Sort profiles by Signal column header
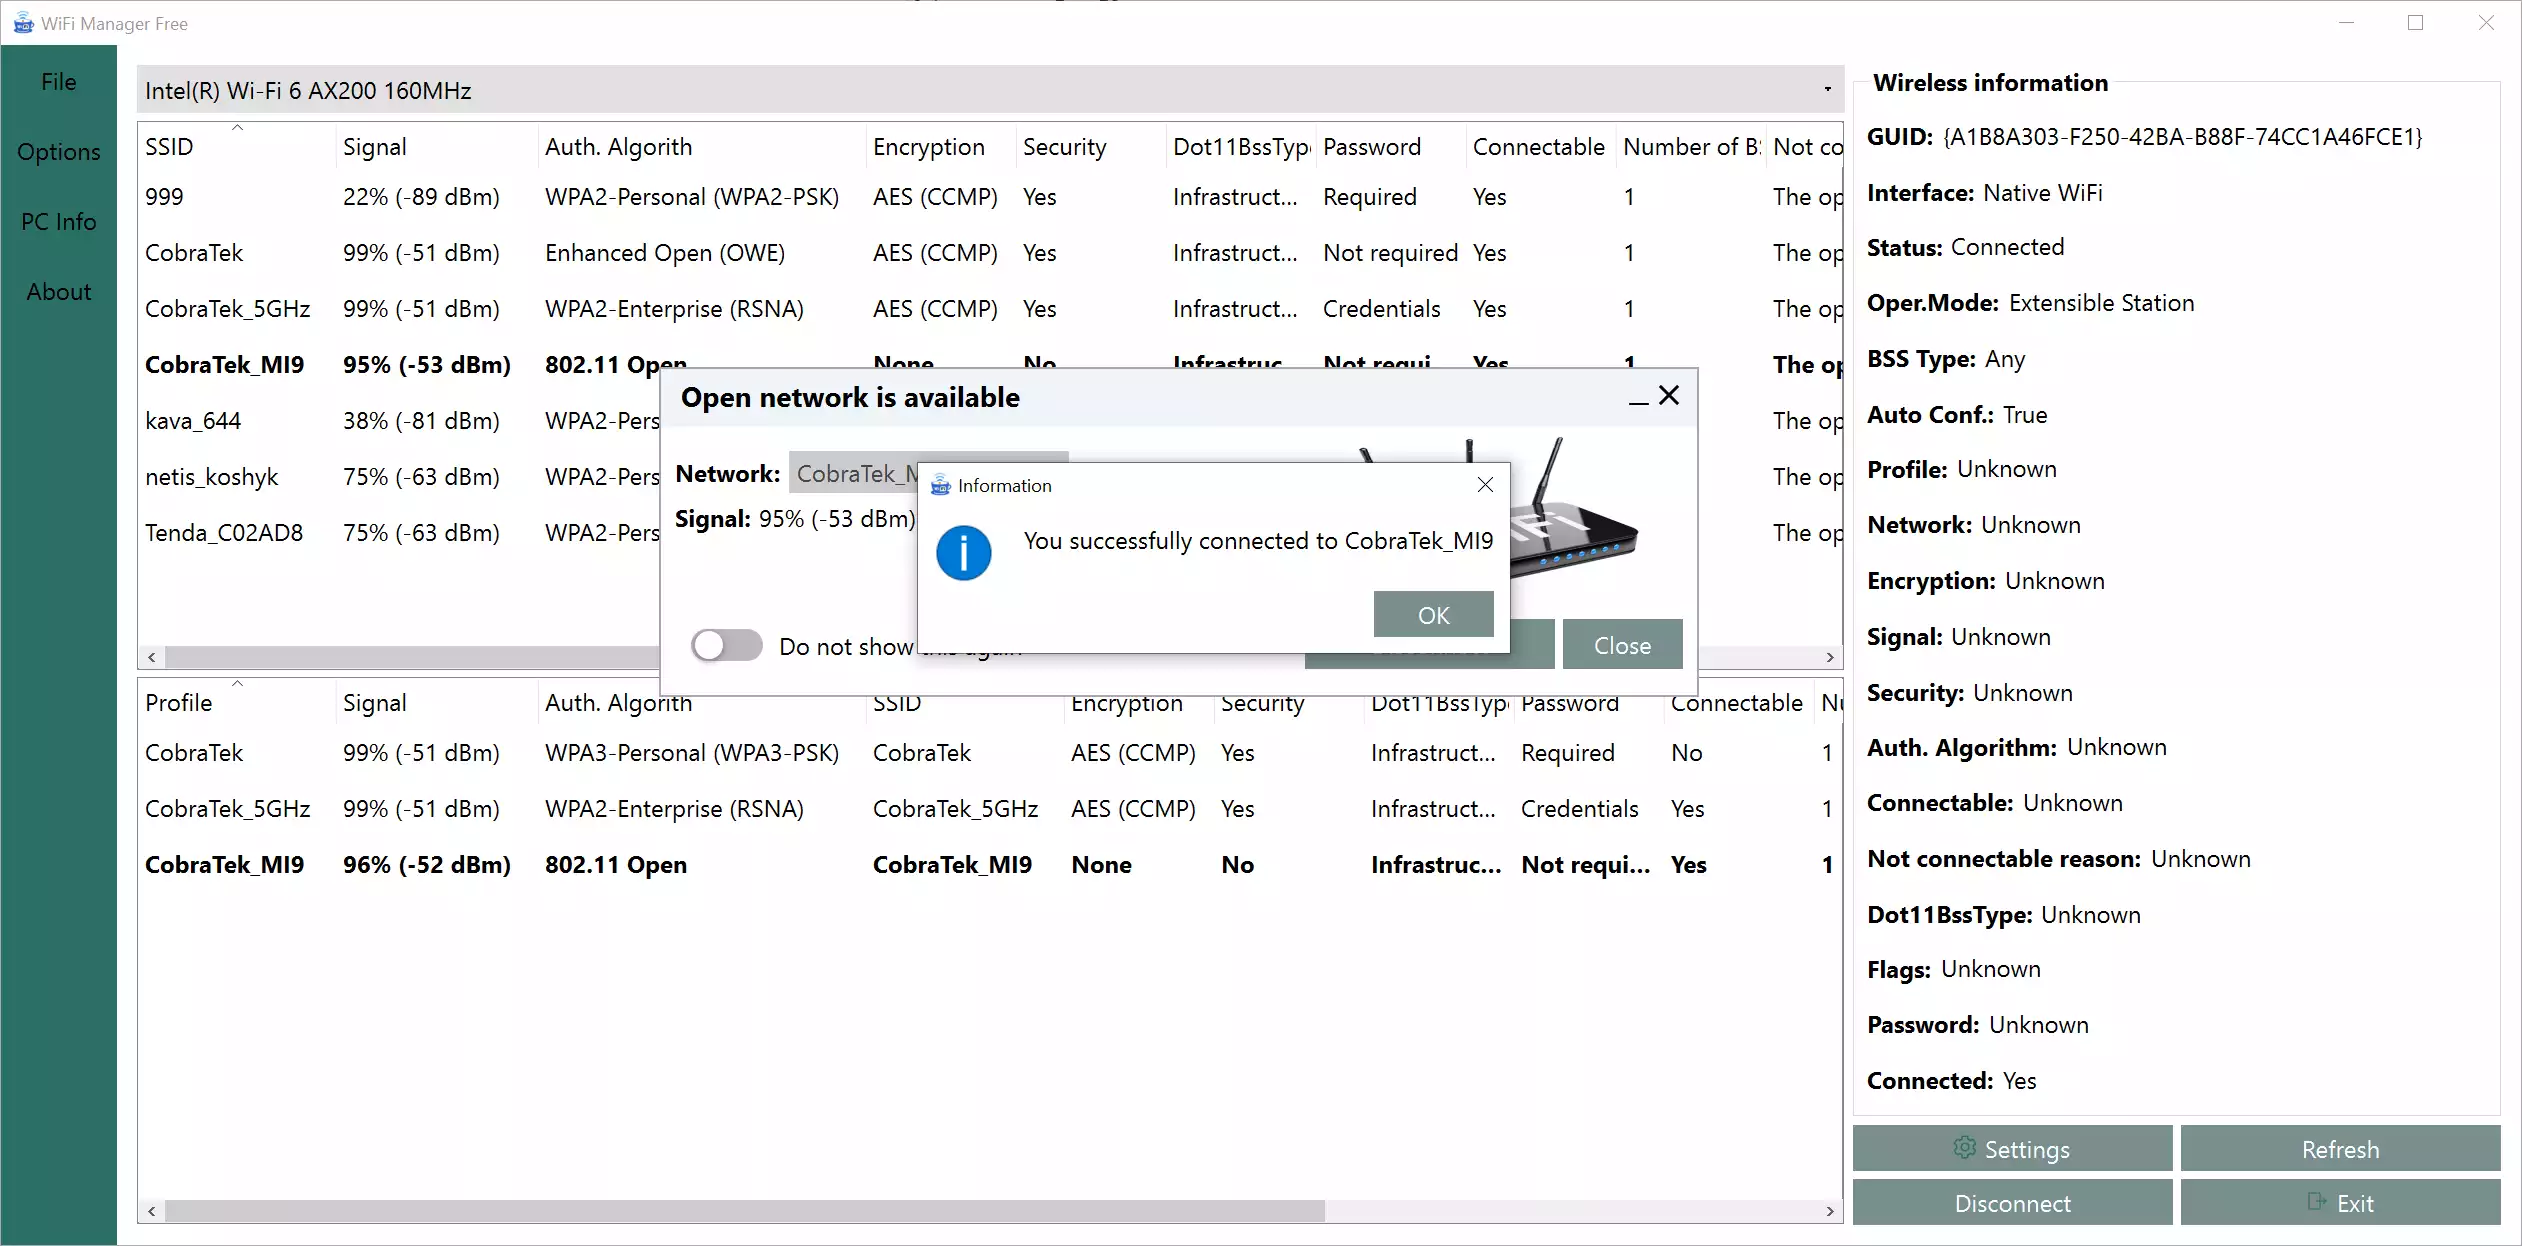This screenshot has width=2522, height=1246. [436, 703]
